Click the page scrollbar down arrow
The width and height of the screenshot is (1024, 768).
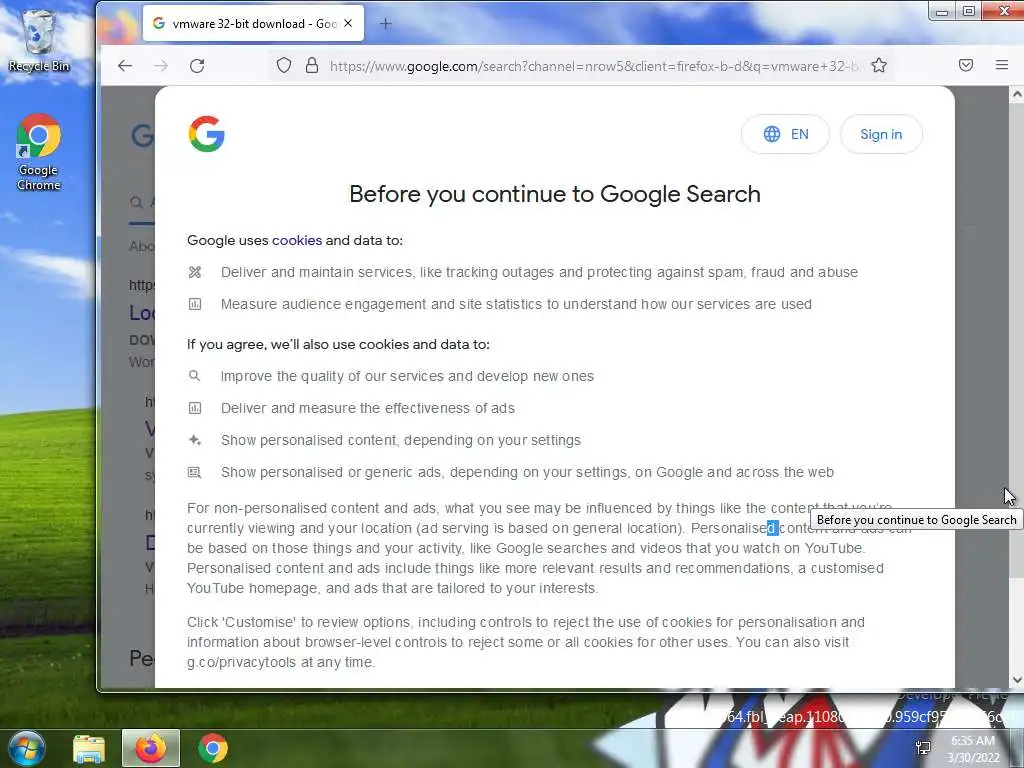coord(1016,680)
